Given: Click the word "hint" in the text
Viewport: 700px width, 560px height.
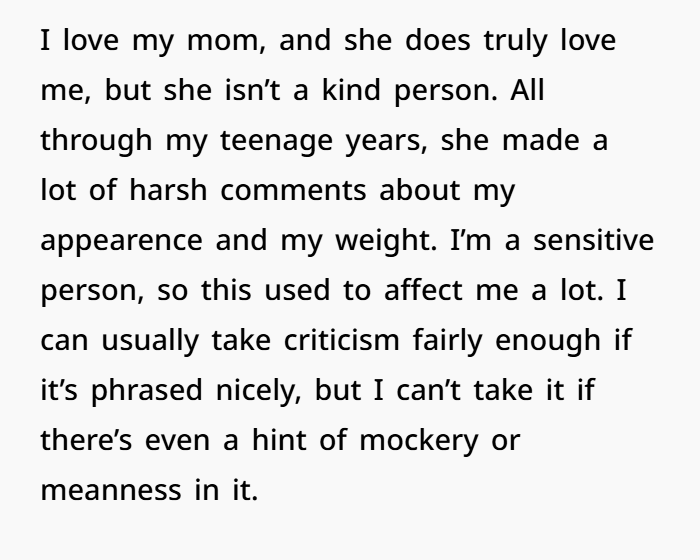Looking at the screenshot, I should point(279,439).
